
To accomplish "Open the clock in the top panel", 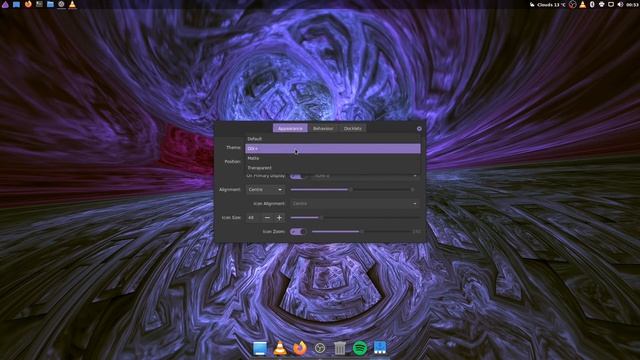I will click(x=632, y=4).
